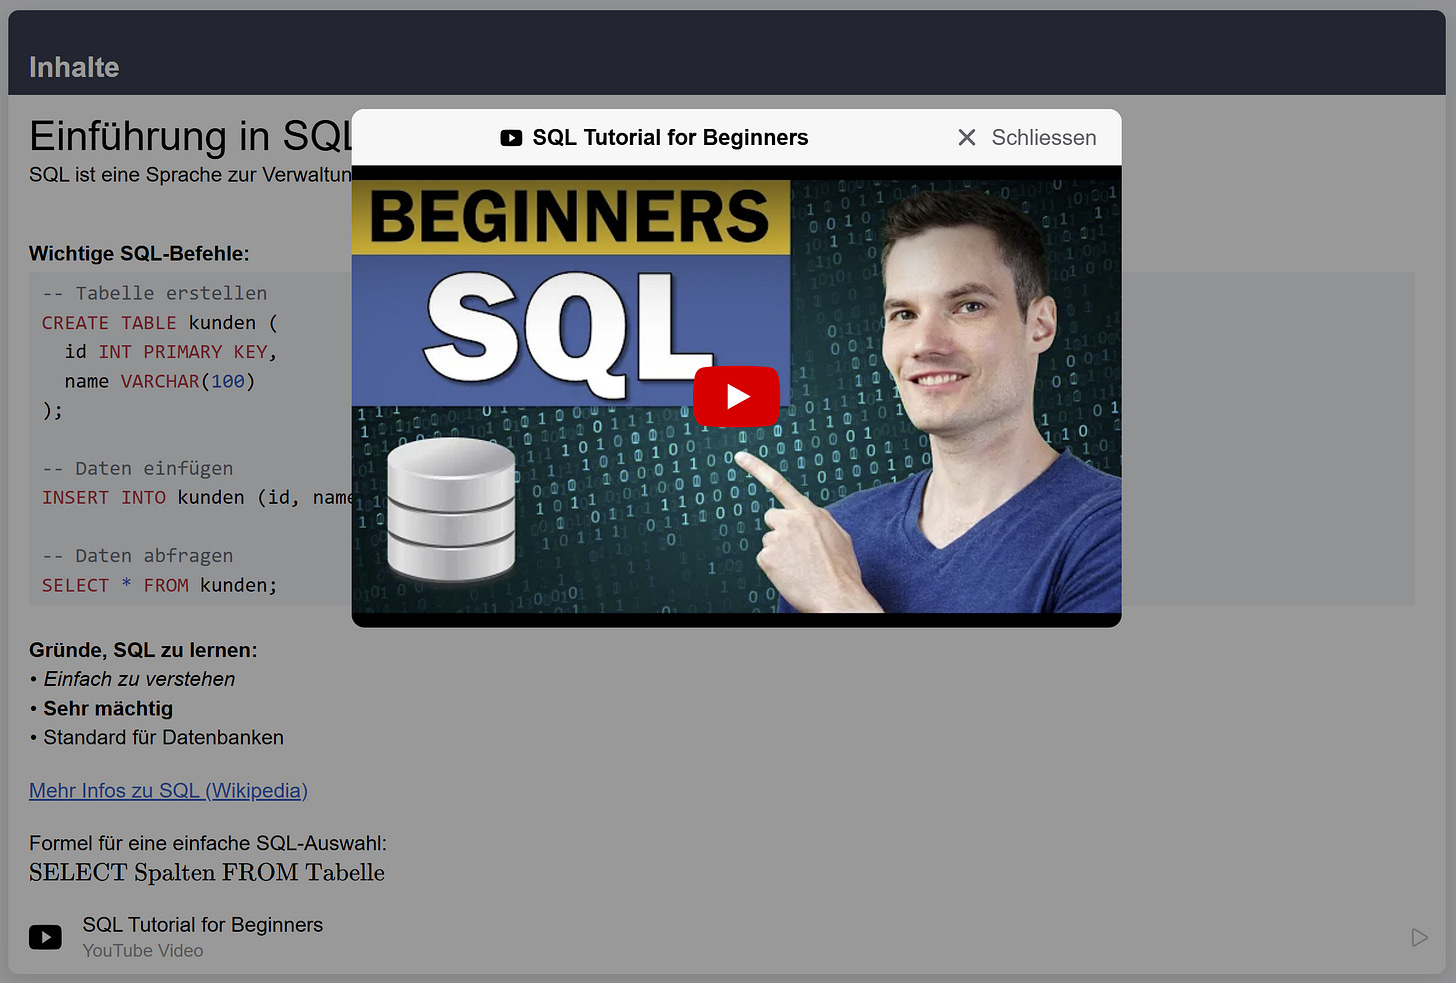Click the SQL Tutorial for Beginners modal title
1456x983 pixels.
coord(670,138)
